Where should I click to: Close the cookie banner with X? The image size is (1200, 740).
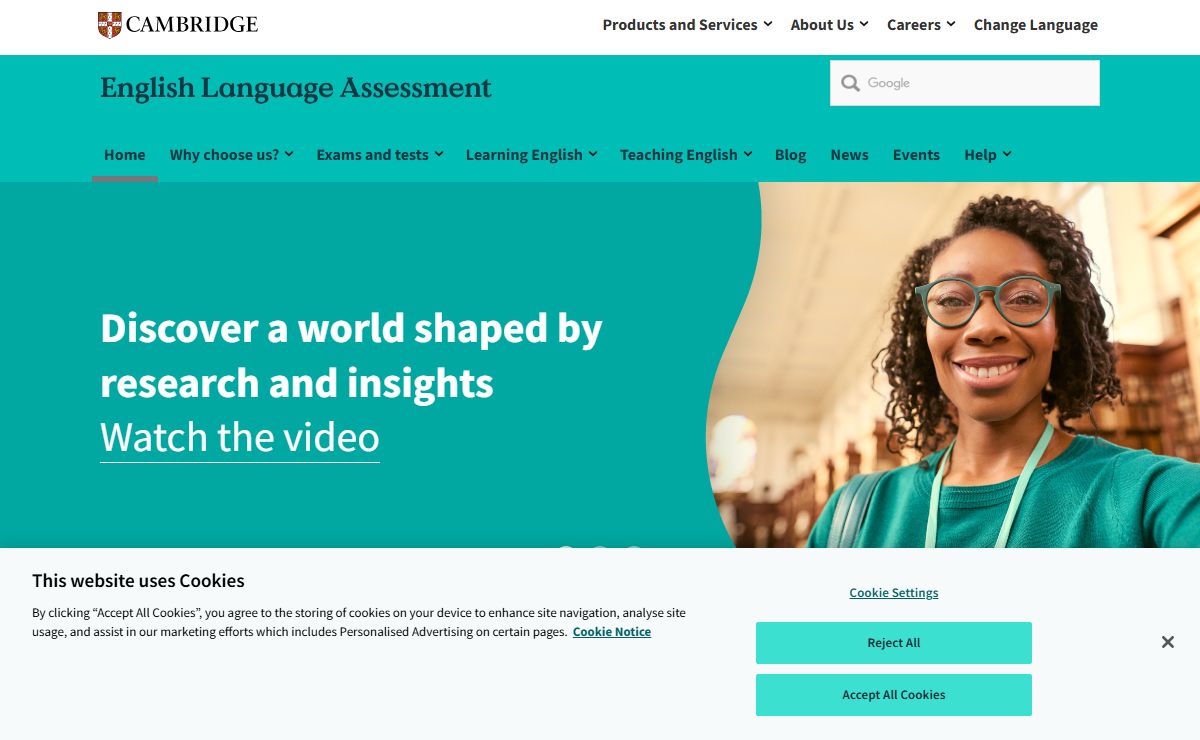(1167, 642)
